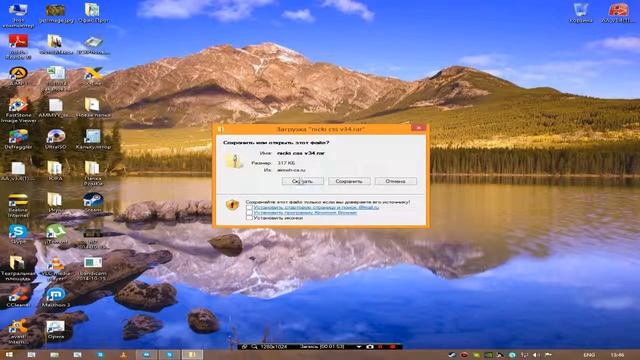Image resolution: width=640 pixels, height=360 pixels.
Task: Open the Excel spreadsheet desktop file
Action: [x=56, y=78]
